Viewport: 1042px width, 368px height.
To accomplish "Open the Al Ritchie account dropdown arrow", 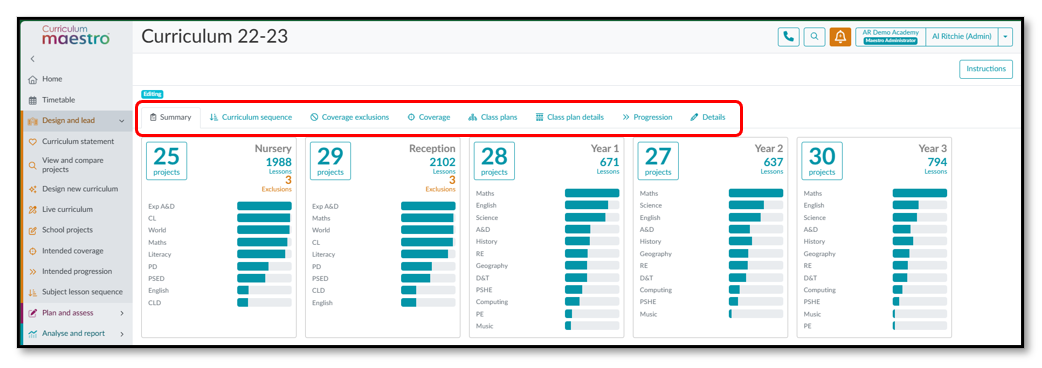I will click(1005, 37).
